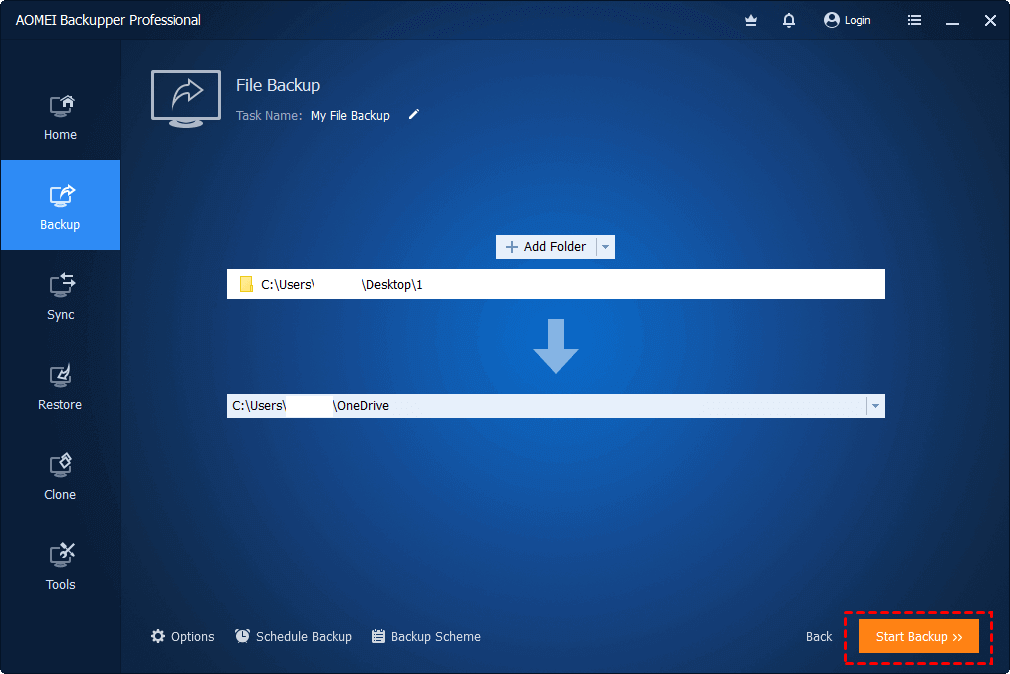This screenshot has height=674, width=1010.
Task: Expand the destination path dropdown
Action: click(x=875, y=406)
